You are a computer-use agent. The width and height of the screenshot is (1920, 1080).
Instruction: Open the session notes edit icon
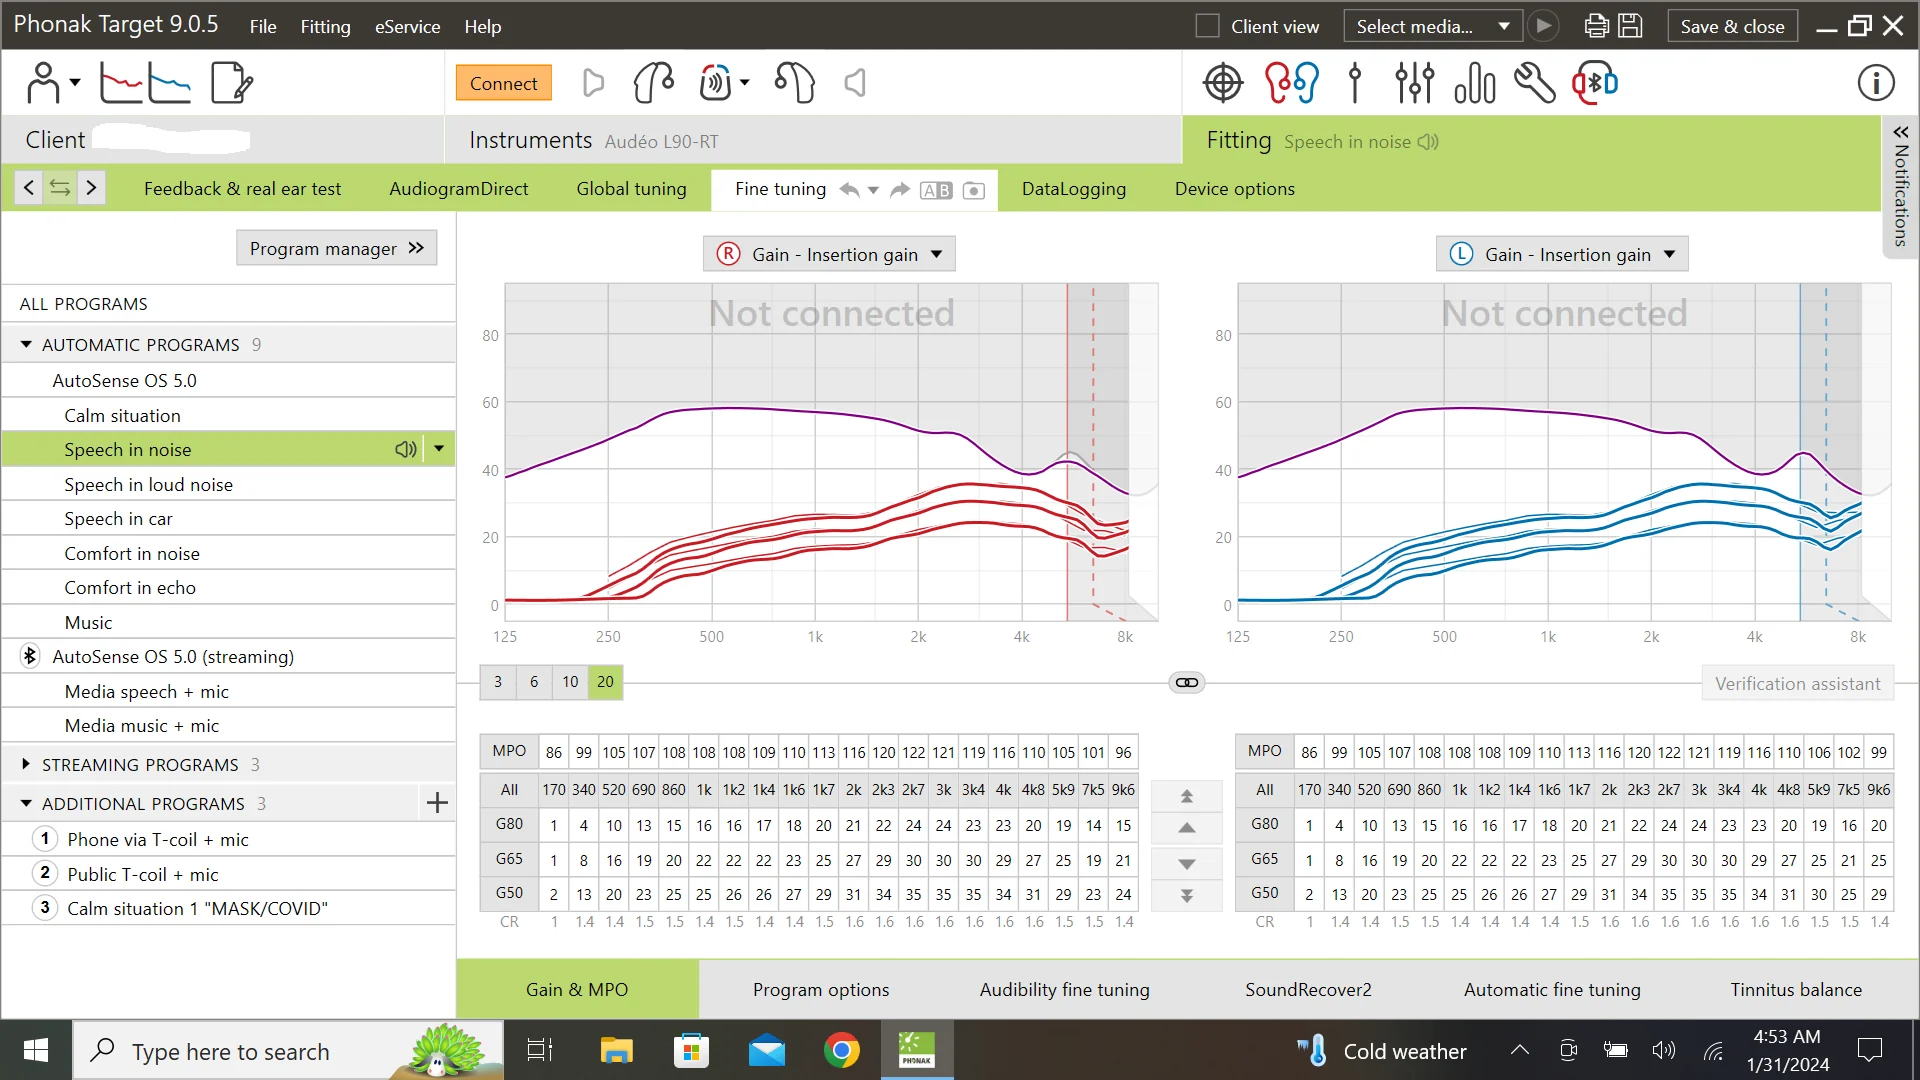pos(232,83)
